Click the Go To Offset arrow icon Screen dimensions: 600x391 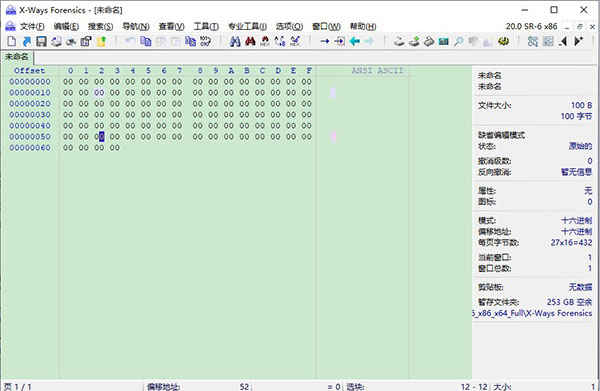325,41
